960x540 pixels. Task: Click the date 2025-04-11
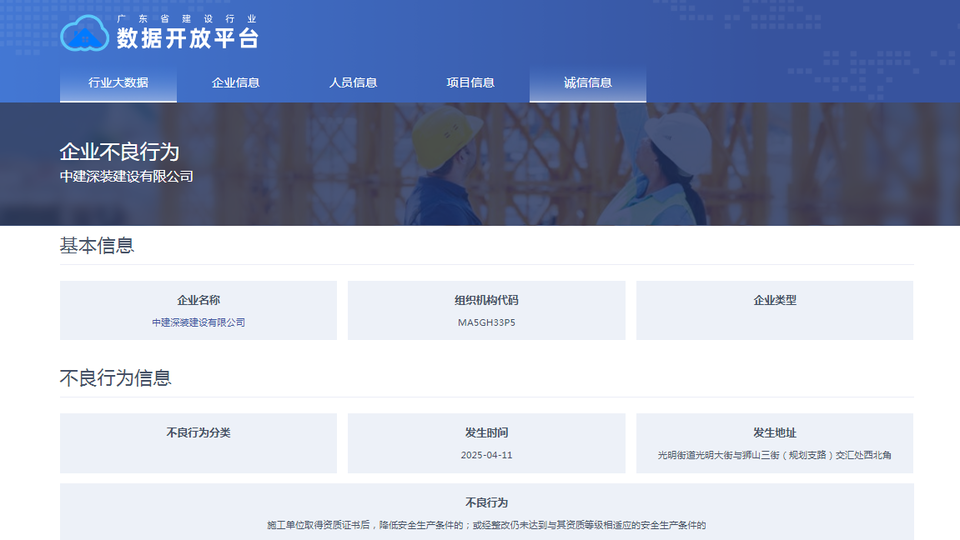coord(486,455)
